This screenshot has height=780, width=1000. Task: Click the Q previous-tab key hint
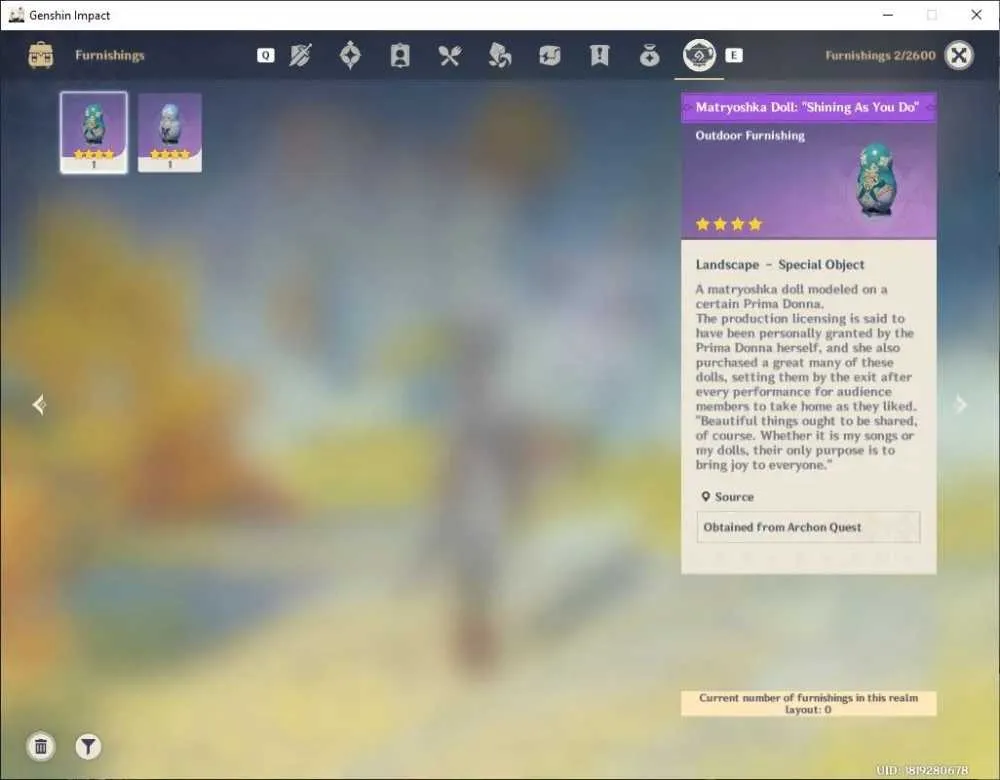(265, 55)
